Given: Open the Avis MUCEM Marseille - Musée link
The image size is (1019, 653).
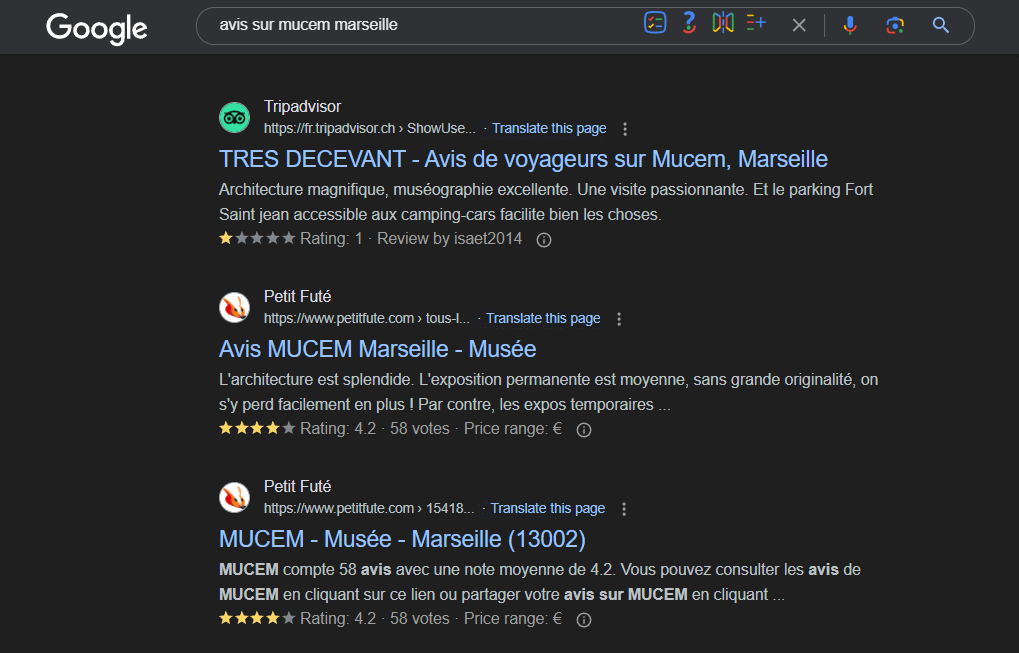Looking at the screenshot, I should click(x=377, y=349).
